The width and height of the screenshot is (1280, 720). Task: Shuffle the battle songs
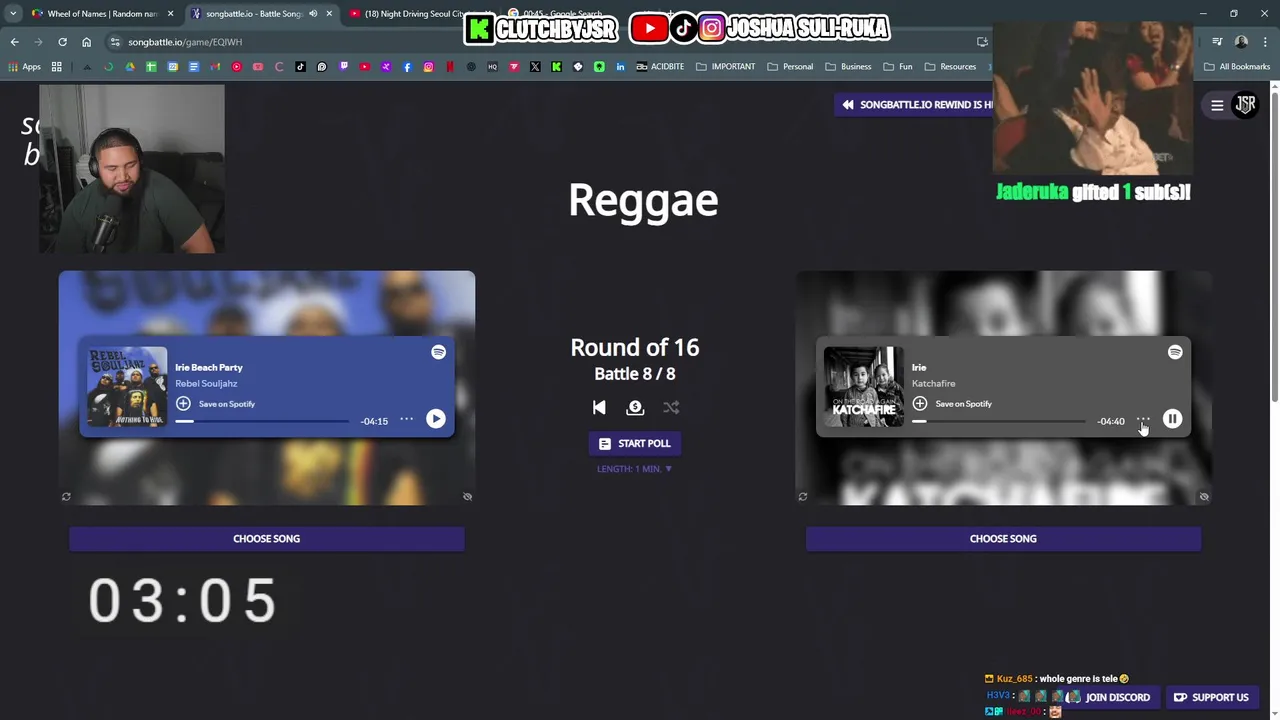click(x=671, y=407)
